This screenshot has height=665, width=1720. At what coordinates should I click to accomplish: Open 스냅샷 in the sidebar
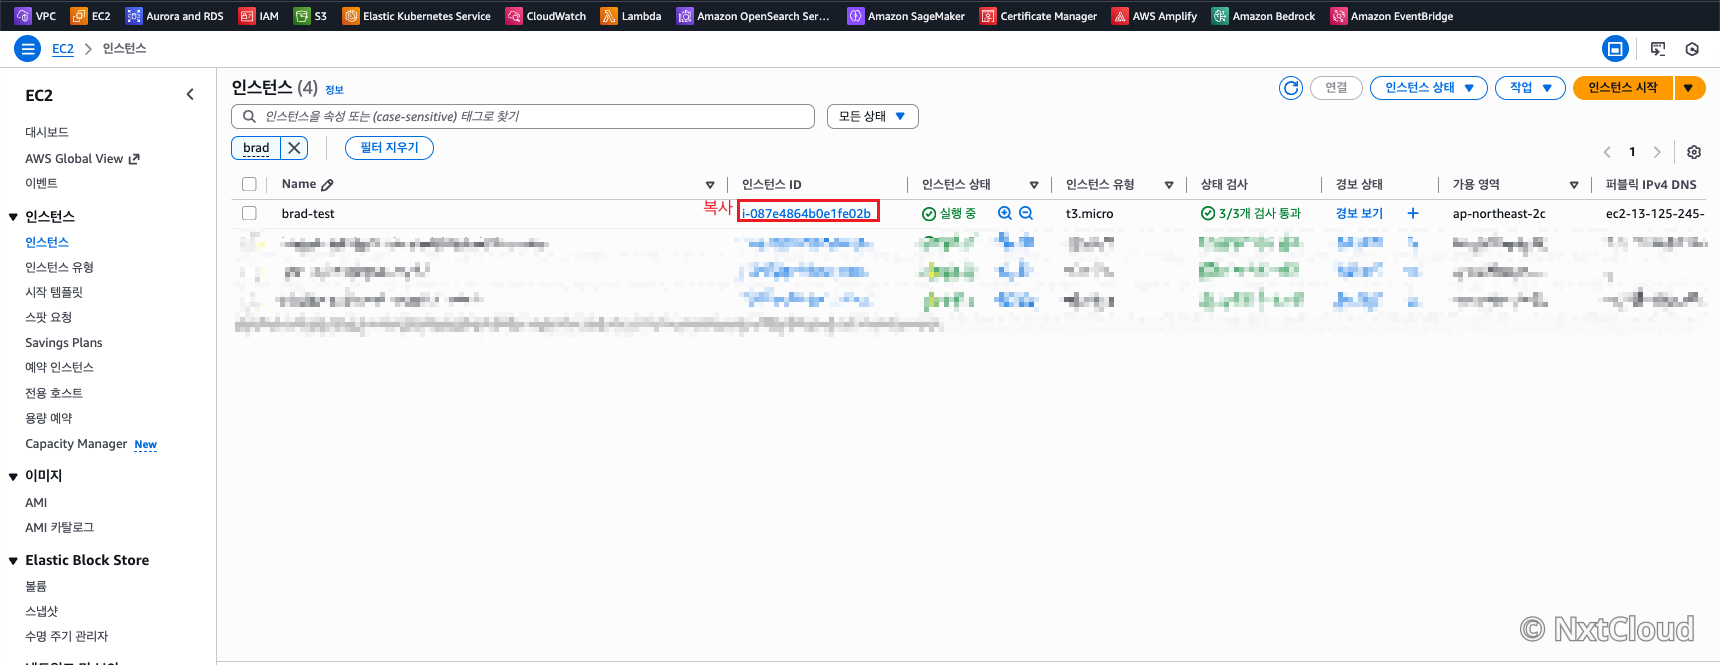[41, 611]
